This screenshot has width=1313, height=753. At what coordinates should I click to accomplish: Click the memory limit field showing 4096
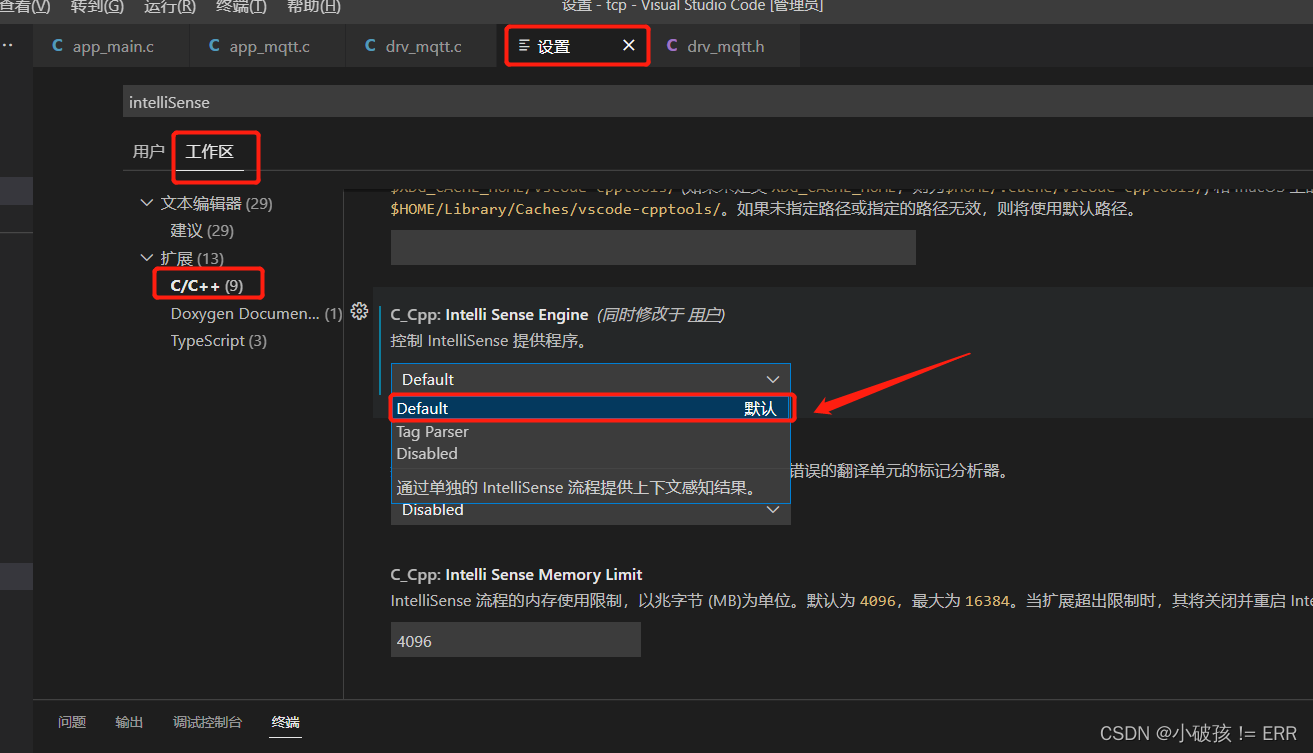[x=515, y=640]
